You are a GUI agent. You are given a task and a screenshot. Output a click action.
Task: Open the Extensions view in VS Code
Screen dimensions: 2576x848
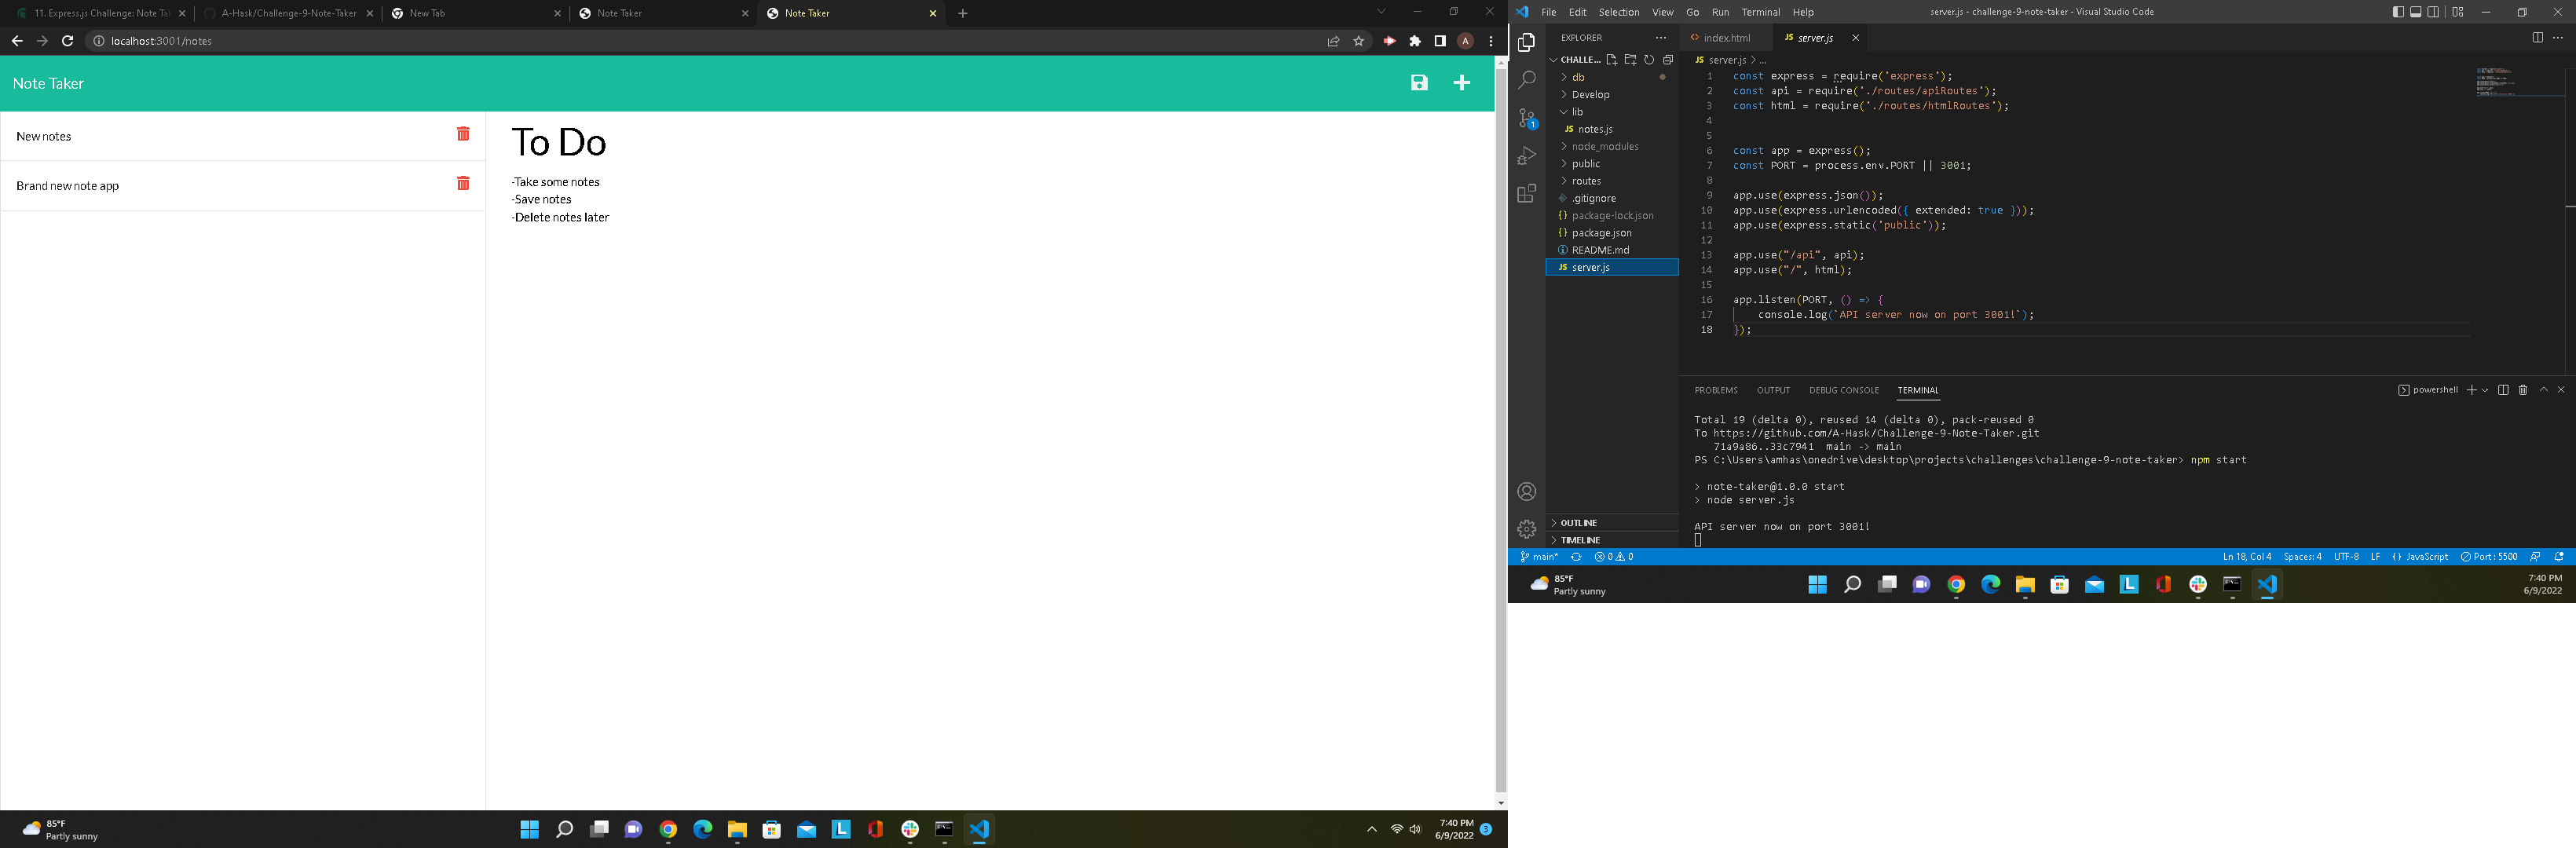(x=1527, y=192)
